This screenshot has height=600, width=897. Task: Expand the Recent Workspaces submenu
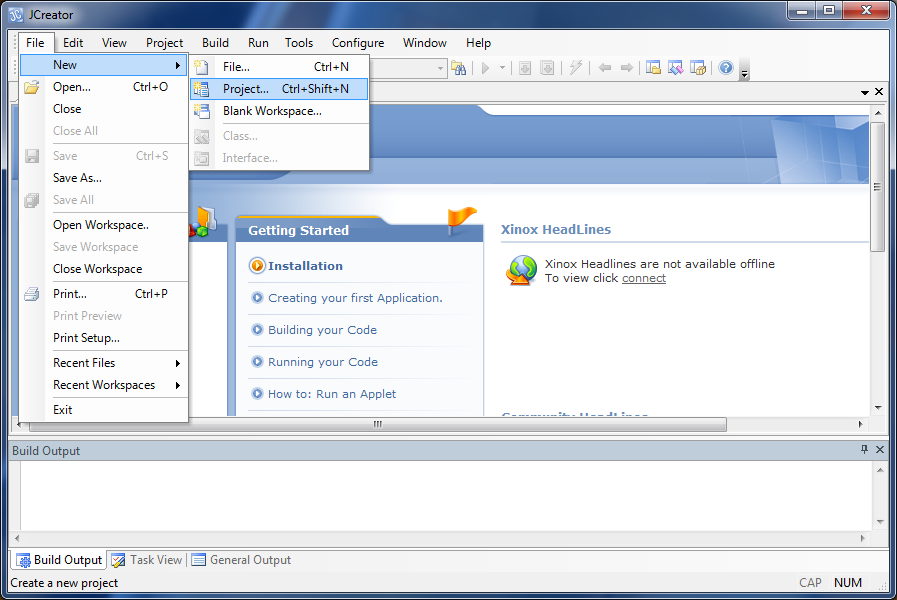tap(104, 385)
